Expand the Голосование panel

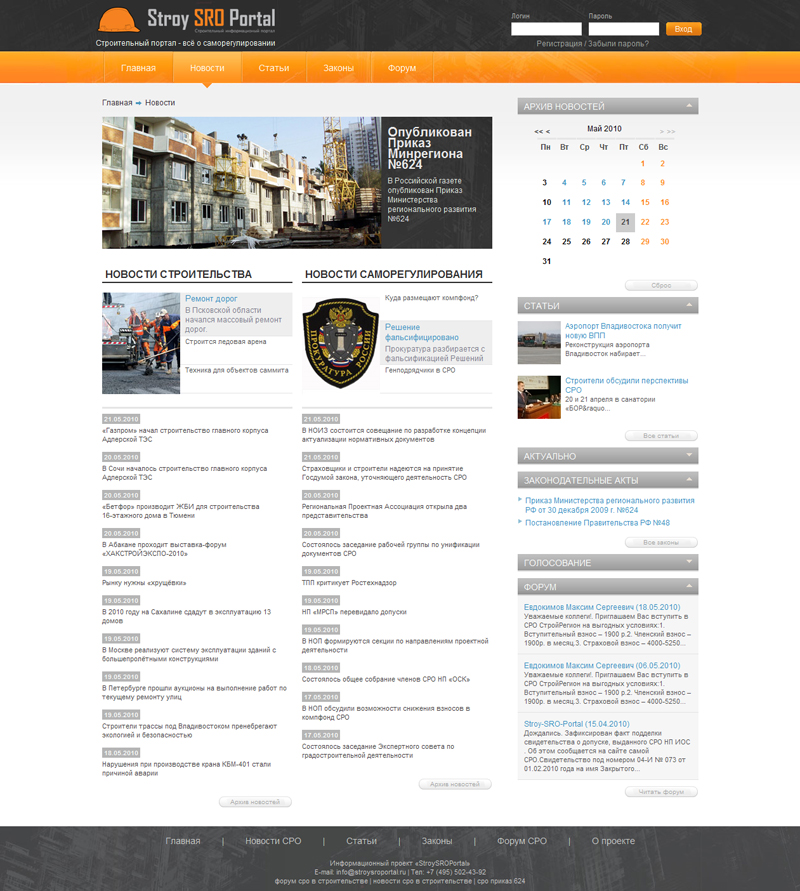pyautogui.click(x=689, y=563)
